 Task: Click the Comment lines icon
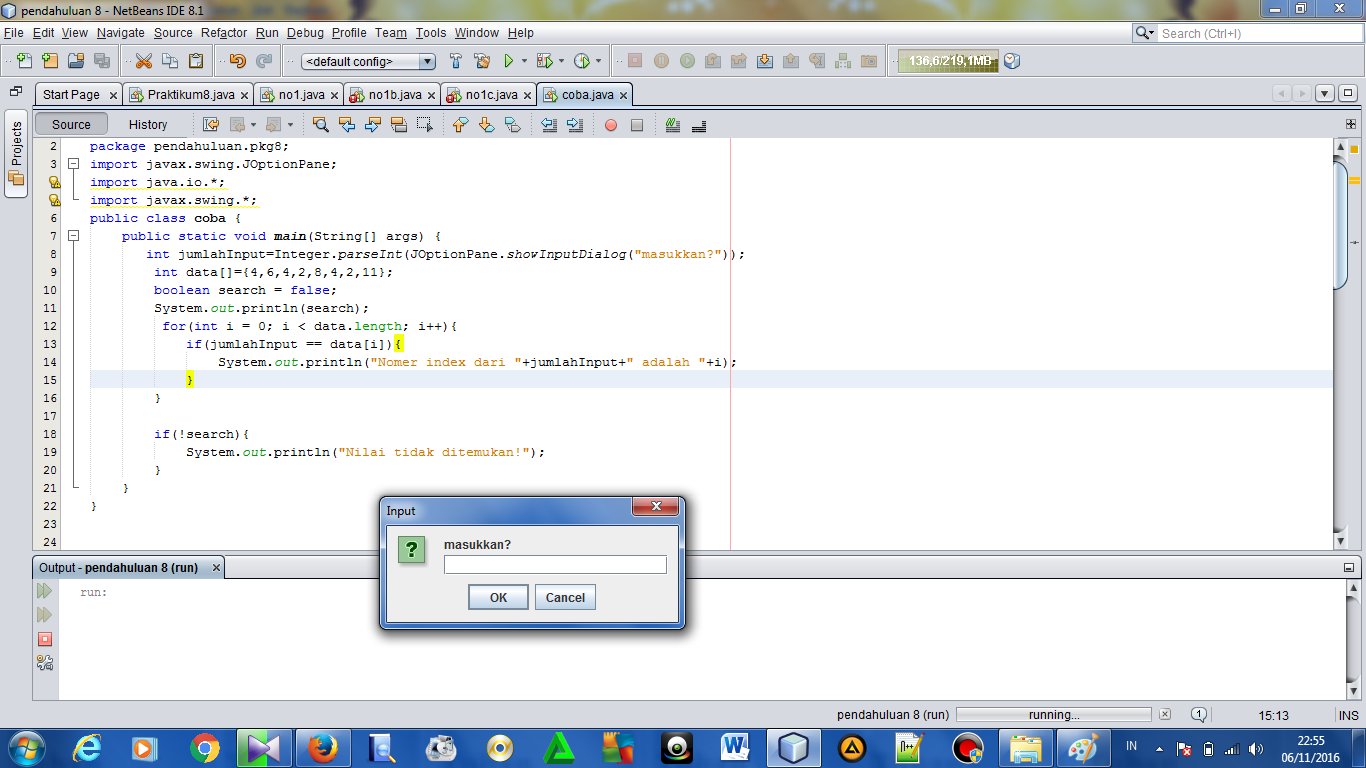click(x=673, y=125)
